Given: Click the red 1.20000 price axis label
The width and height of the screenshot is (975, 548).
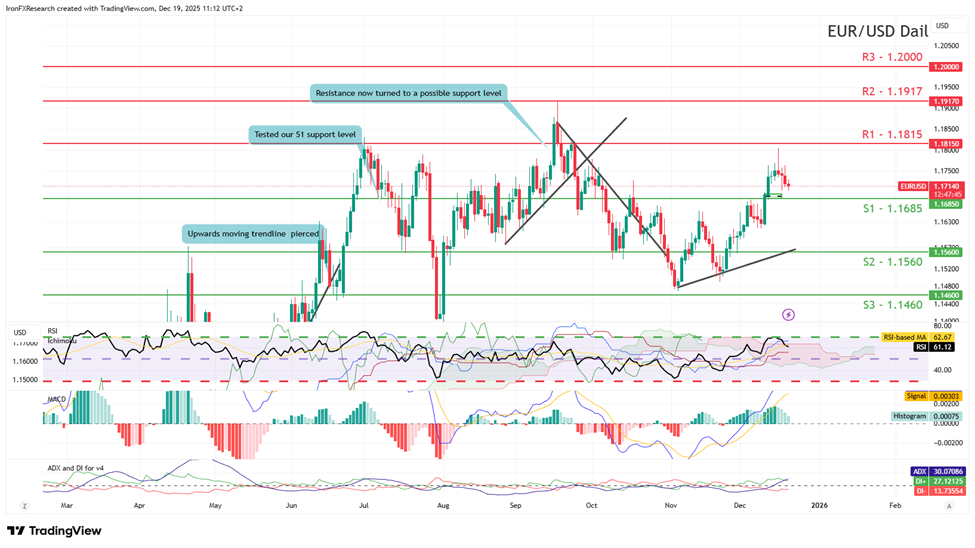Looking at the screenshot, I should [x=945, y=67].
